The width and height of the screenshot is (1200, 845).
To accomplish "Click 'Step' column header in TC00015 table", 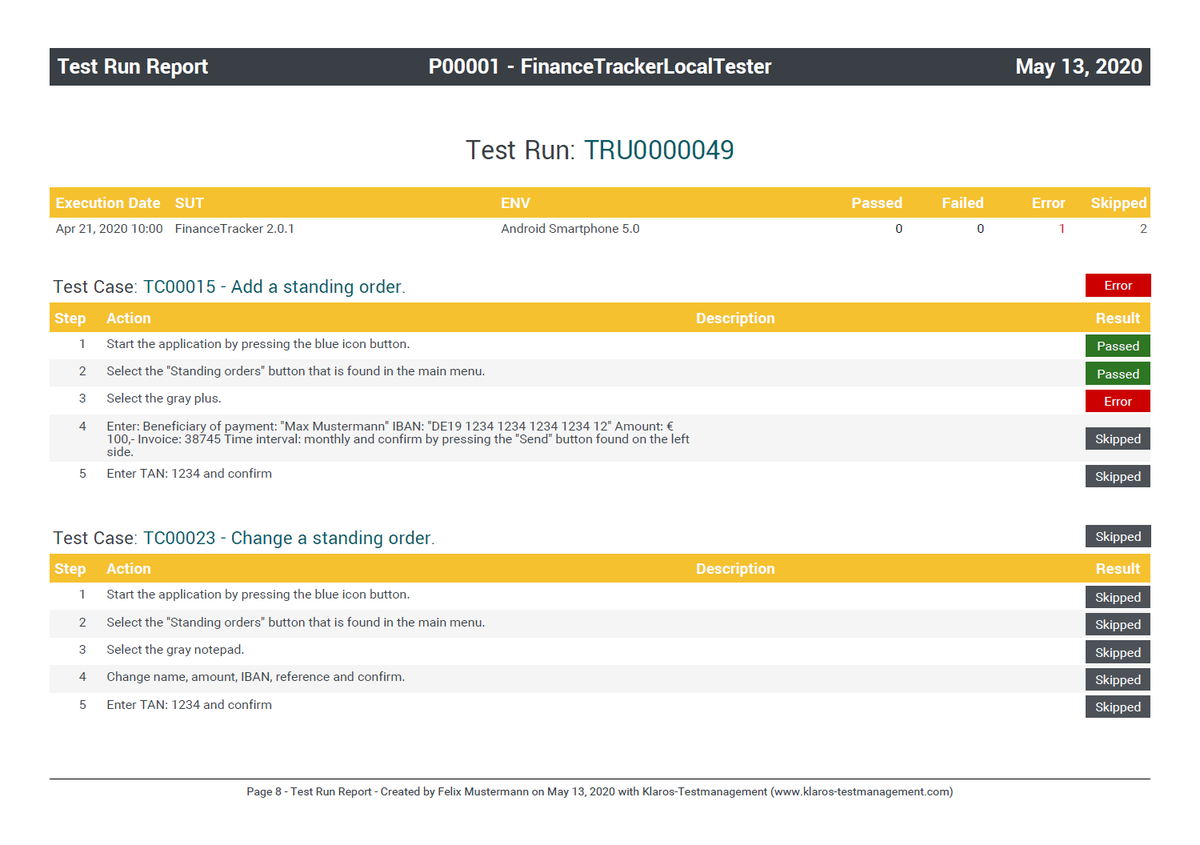I will pos(70,318).
